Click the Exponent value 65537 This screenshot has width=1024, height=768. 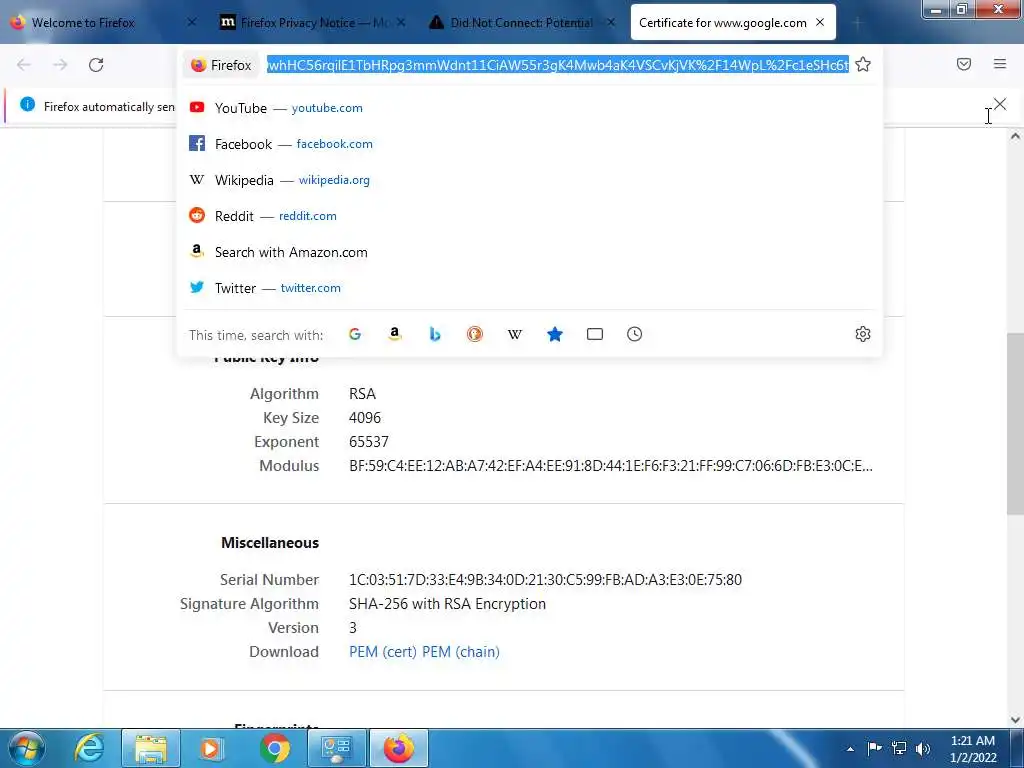369,442
